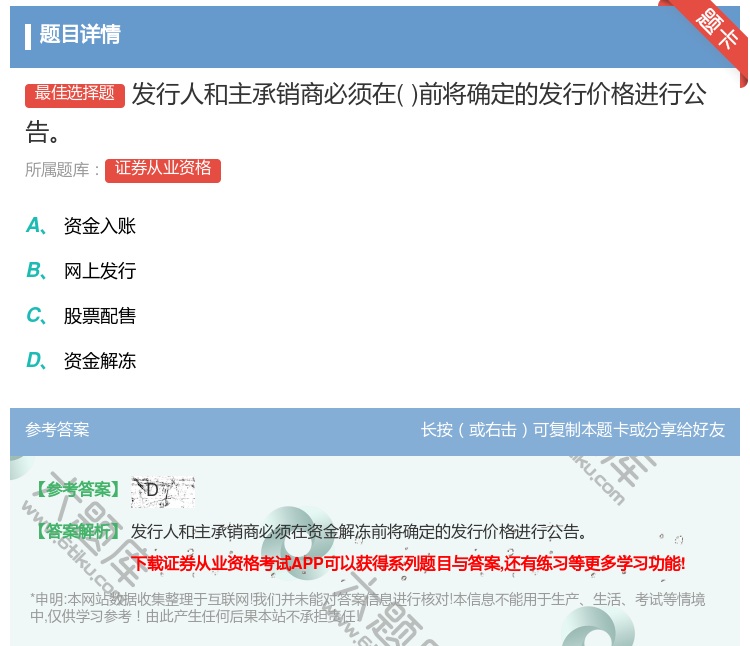
Task: Click the answer image showing D
Action: pyautogui.click(x=162, y=491)
